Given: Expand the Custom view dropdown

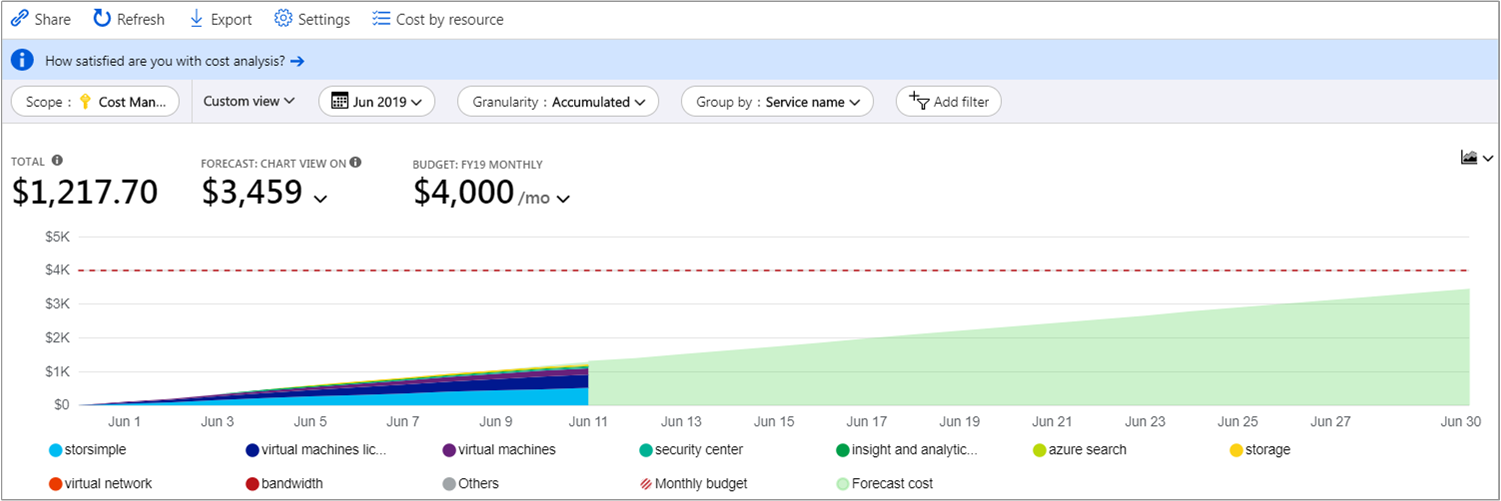Looking at the screenshot, I should 249,101.
